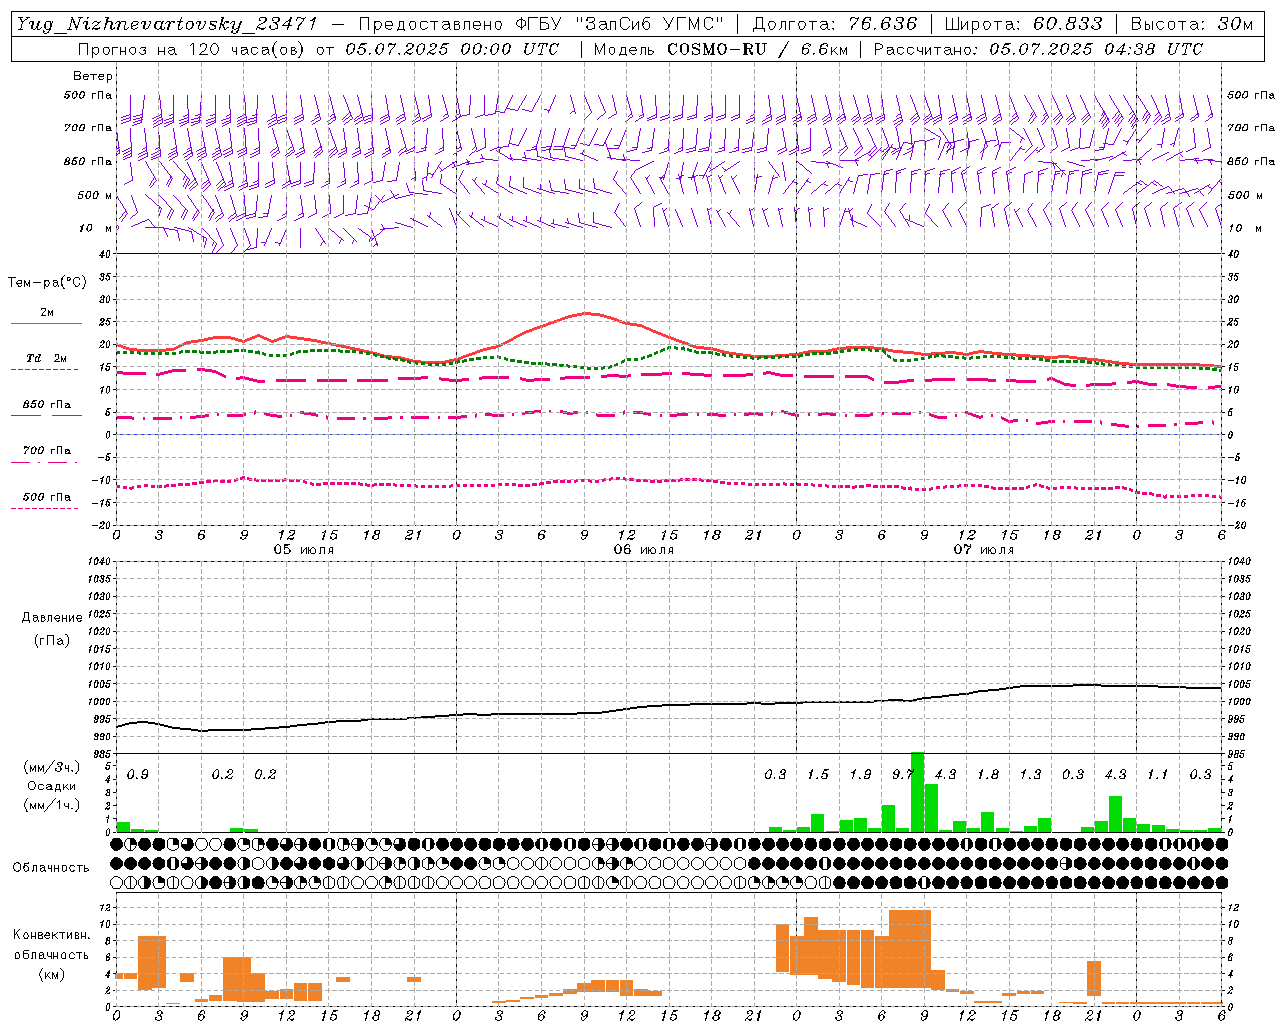The width and height of the screenshot is (1280, 1024).
Task: Click the '850 гПа' legend entry in temperature panel
Action: pyautogui.click(x=46, y=406)
